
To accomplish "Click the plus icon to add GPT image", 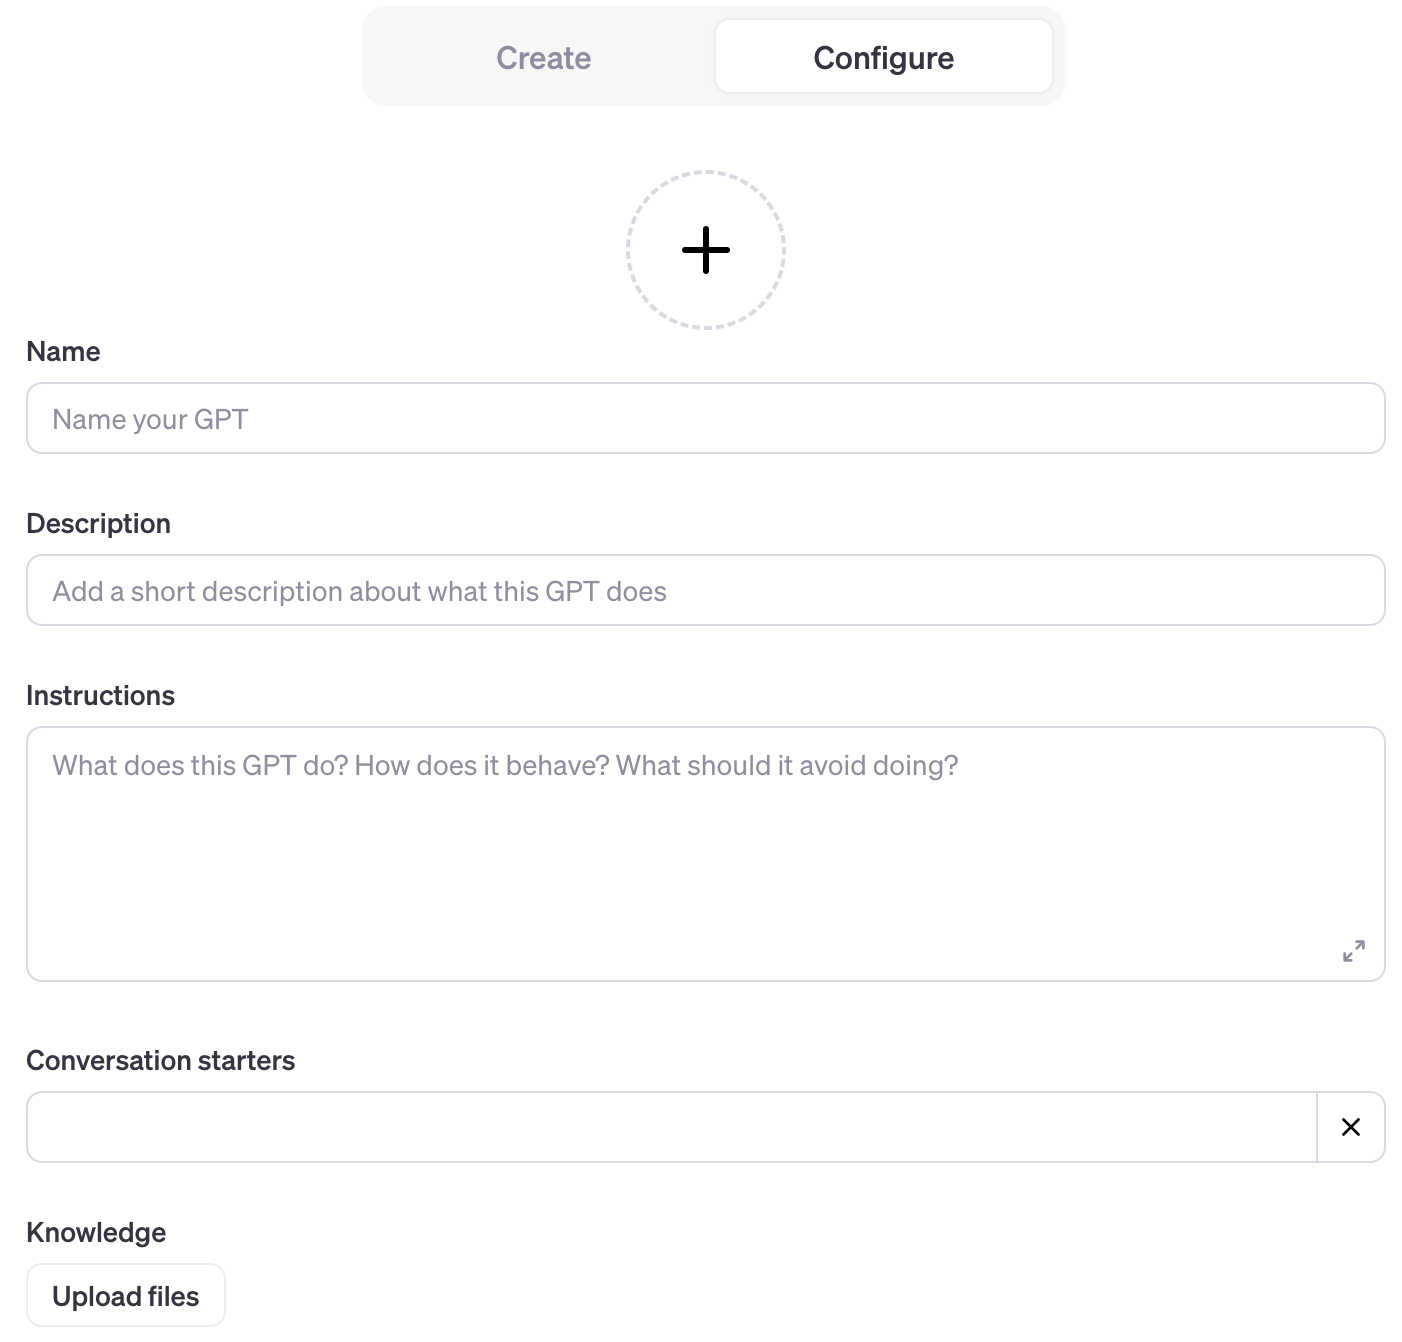I will pyautogui.click(x=705, y=250).
